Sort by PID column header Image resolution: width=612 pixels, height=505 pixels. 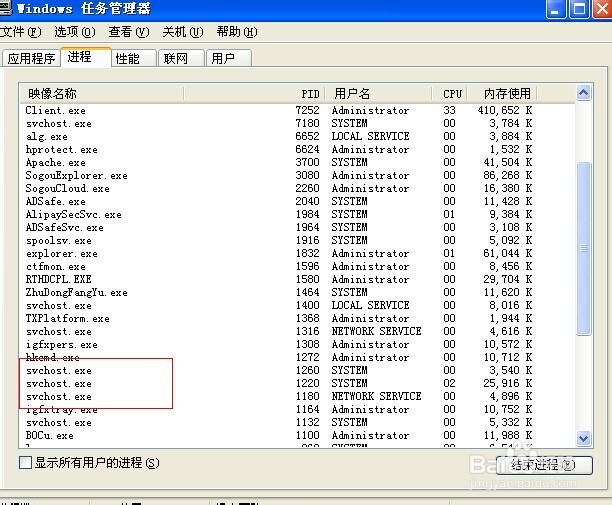[254, 94]
